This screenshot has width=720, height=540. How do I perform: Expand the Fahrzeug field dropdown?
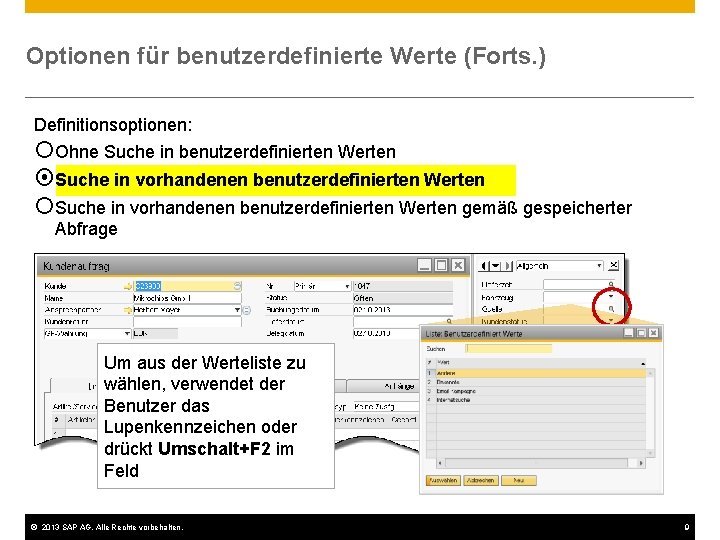[x=611, y=297]
